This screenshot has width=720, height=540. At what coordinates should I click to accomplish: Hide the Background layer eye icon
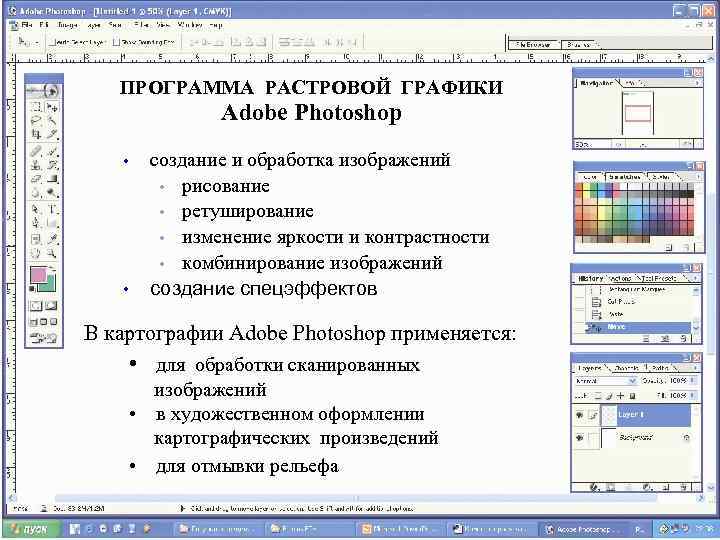point(579,438)
